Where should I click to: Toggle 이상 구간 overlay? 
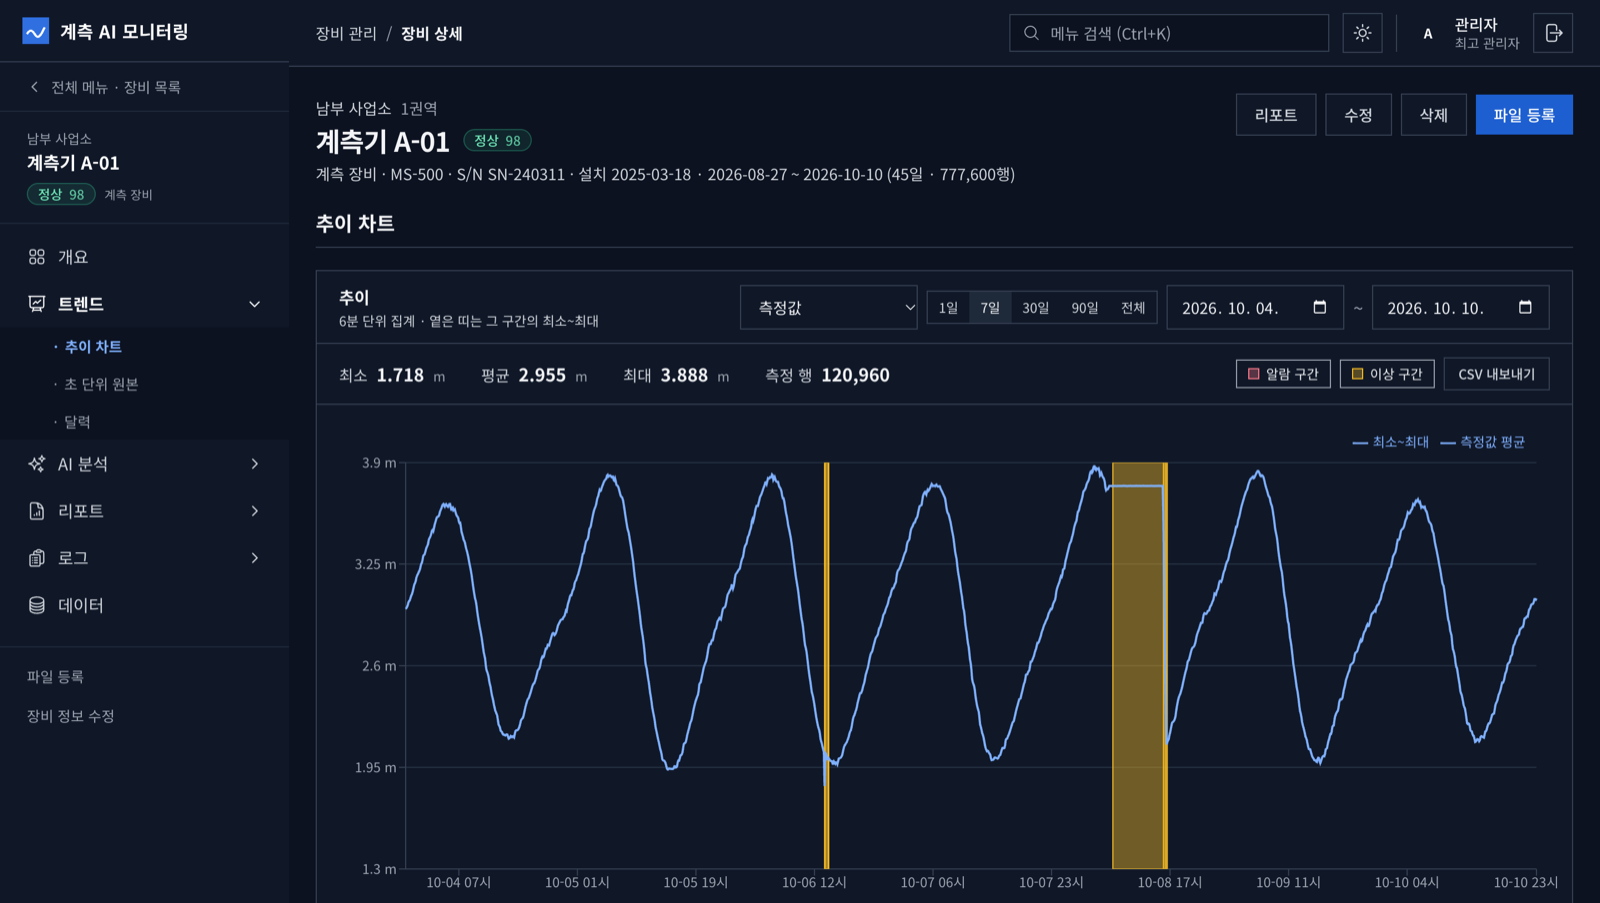1387,374
